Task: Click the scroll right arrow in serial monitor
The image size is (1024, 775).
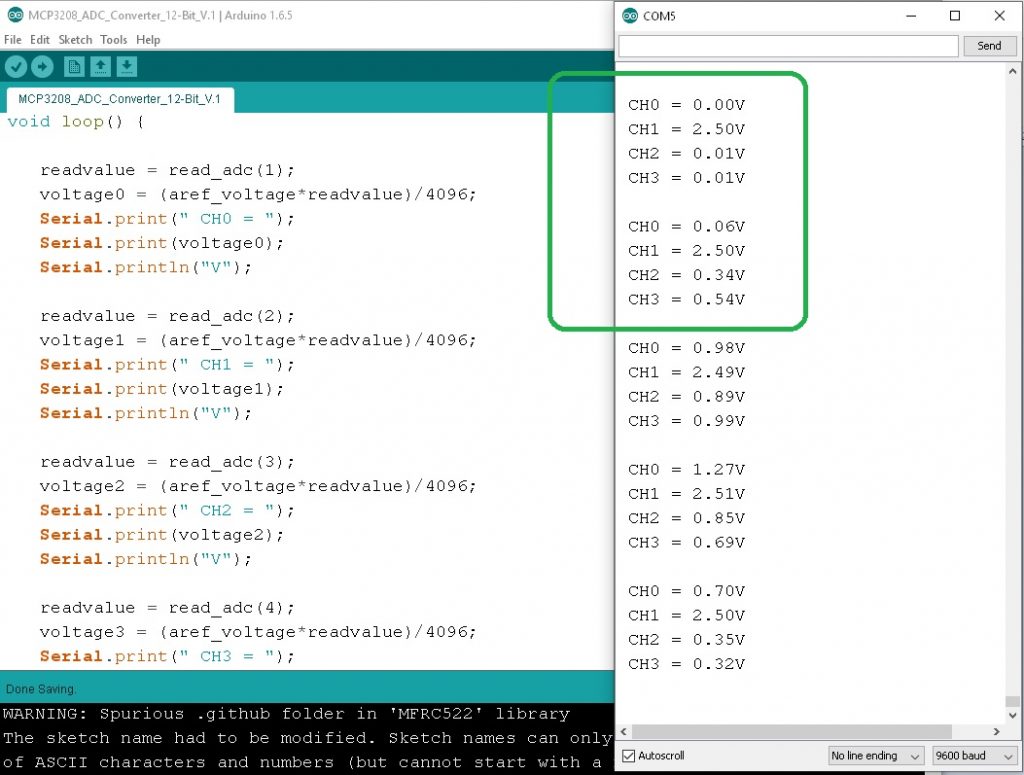Action: tap(997, 731)
